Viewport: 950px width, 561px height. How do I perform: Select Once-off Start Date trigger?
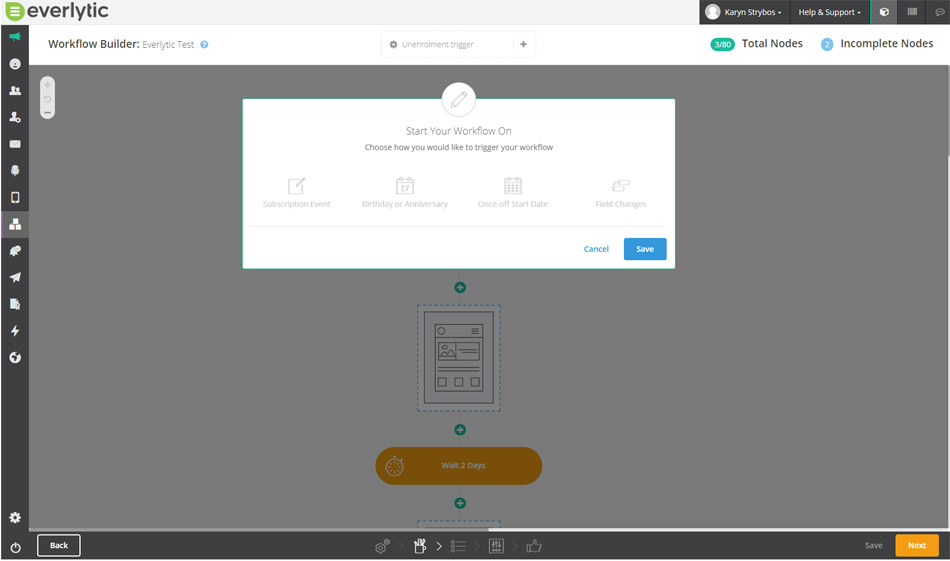(x=512, y=186)
